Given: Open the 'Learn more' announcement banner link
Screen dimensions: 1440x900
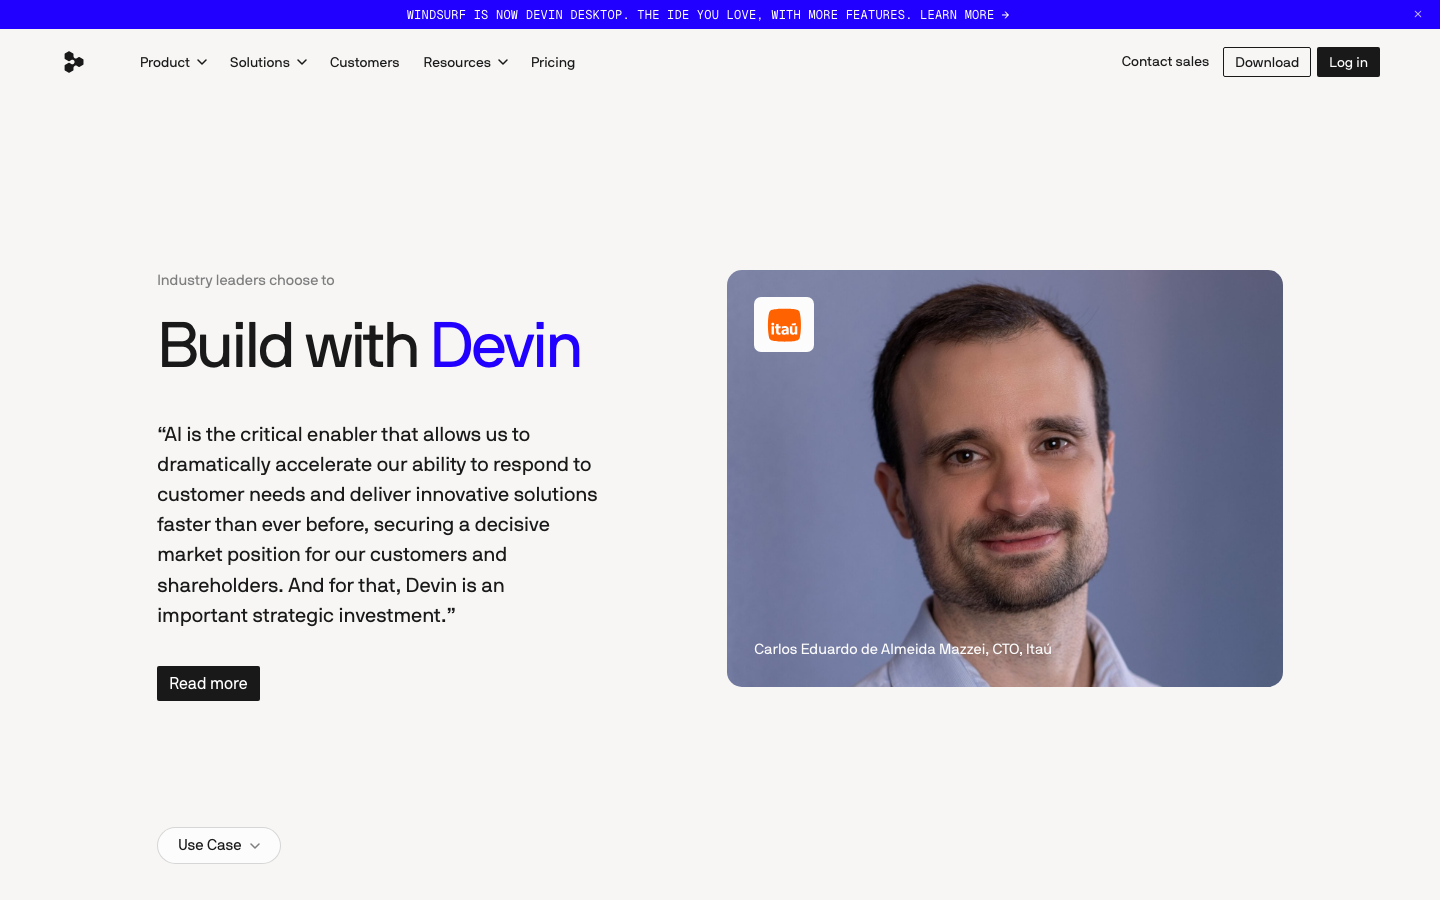Looking at the screenshot, I should click(708, 15).
